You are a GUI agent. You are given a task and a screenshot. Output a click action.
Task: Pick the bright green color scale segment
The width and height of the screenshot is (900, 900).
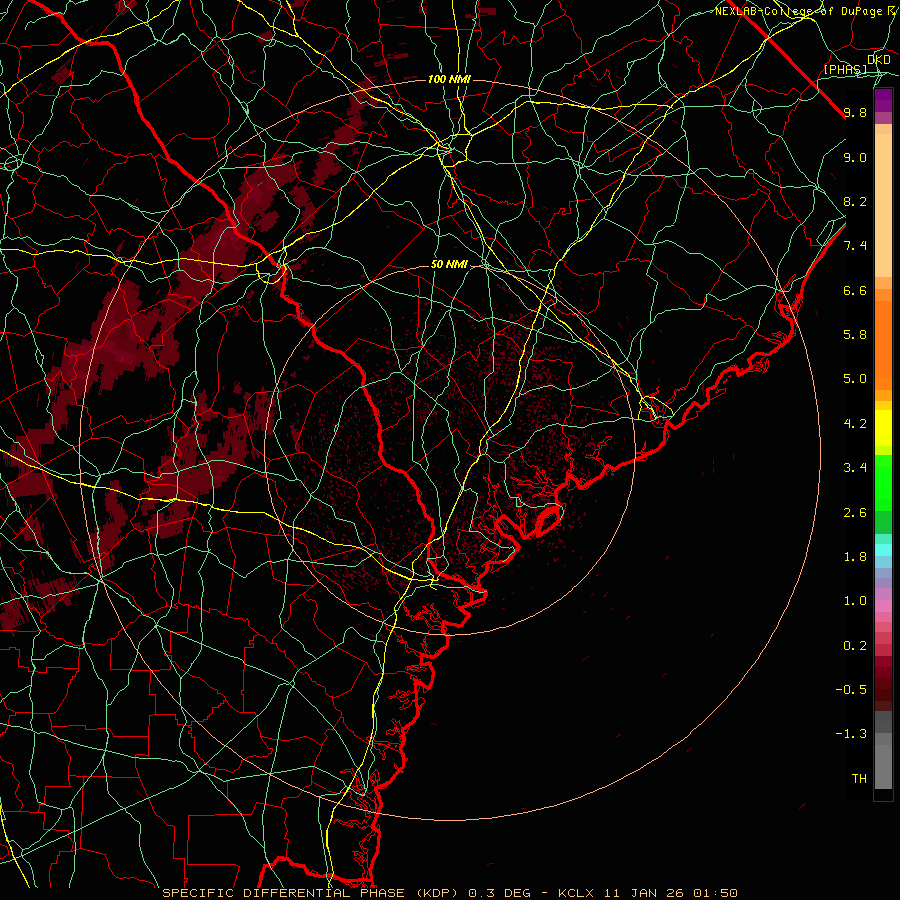click(x=883, y=482)
